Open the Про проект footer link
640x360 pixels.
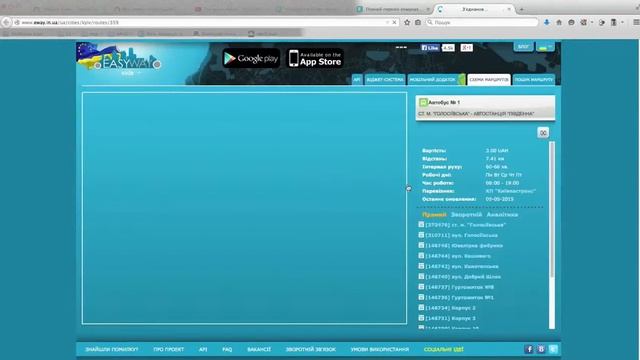point(169,349)
